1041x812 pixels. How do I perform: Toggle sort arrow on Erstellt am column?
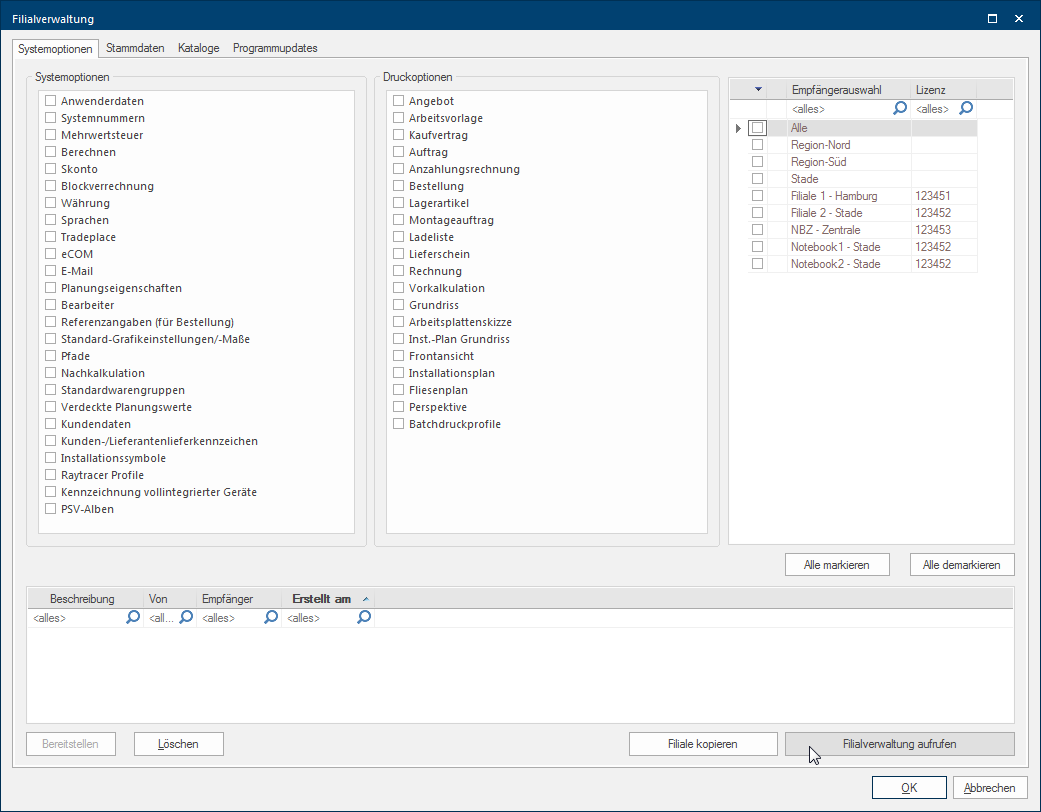[x=365, y=599]
